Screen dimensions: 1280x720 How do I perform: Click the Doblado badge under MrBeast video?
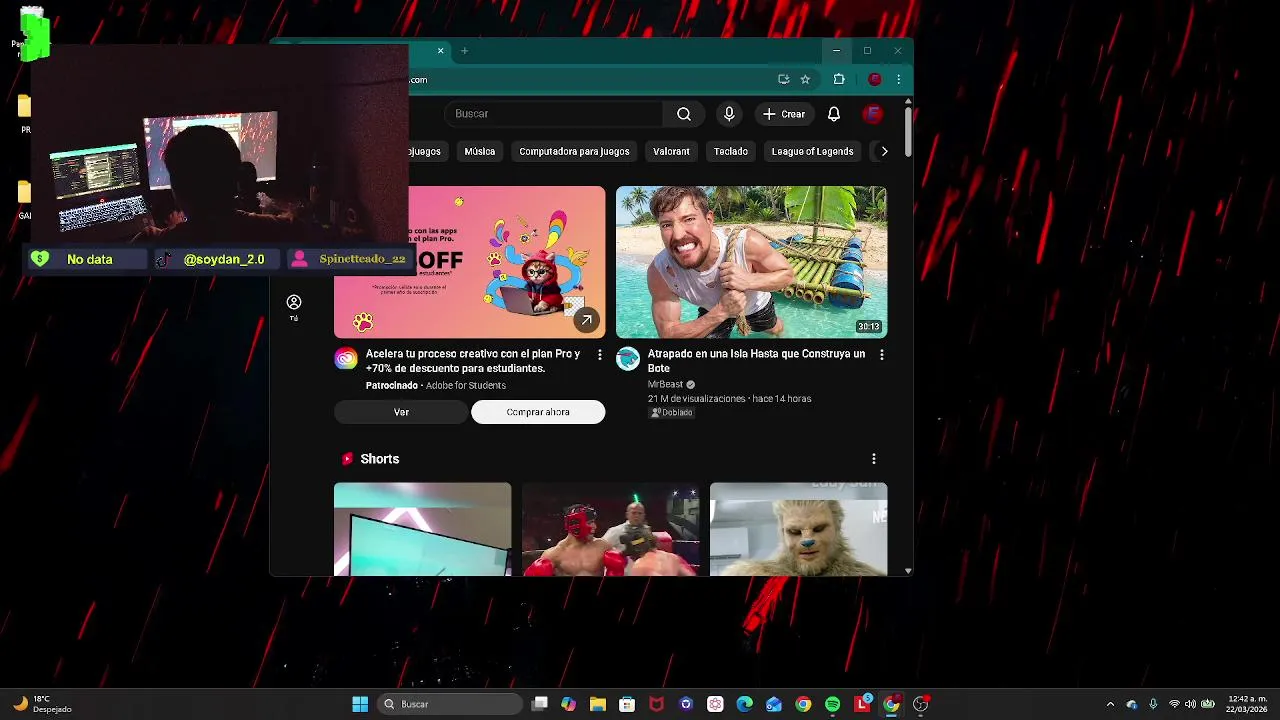(671, 412)
